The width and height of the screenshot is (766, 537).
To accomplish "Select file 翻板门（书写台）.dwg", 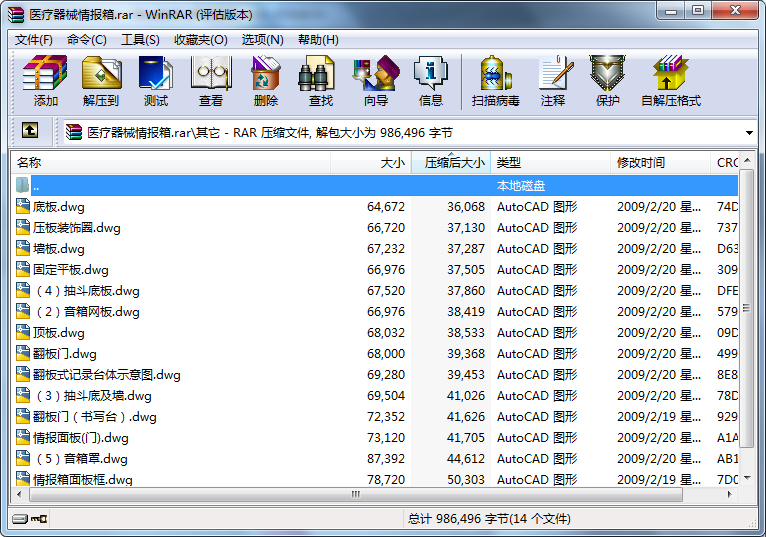I will (94, 417).
